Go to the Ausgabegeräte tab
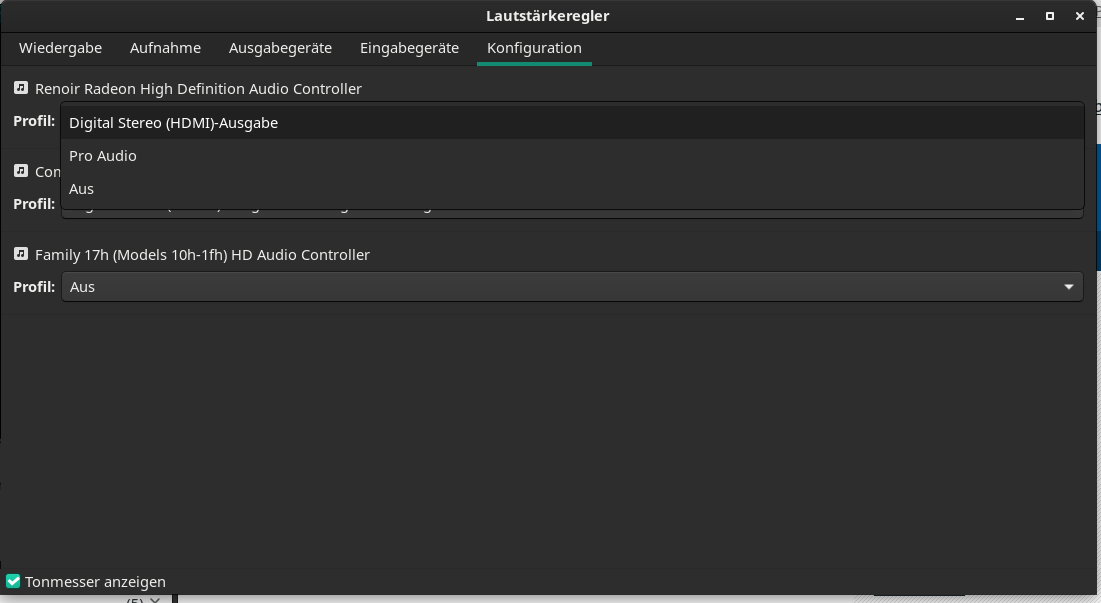Viewport: 1101px width, 603px height. point(280,48)
